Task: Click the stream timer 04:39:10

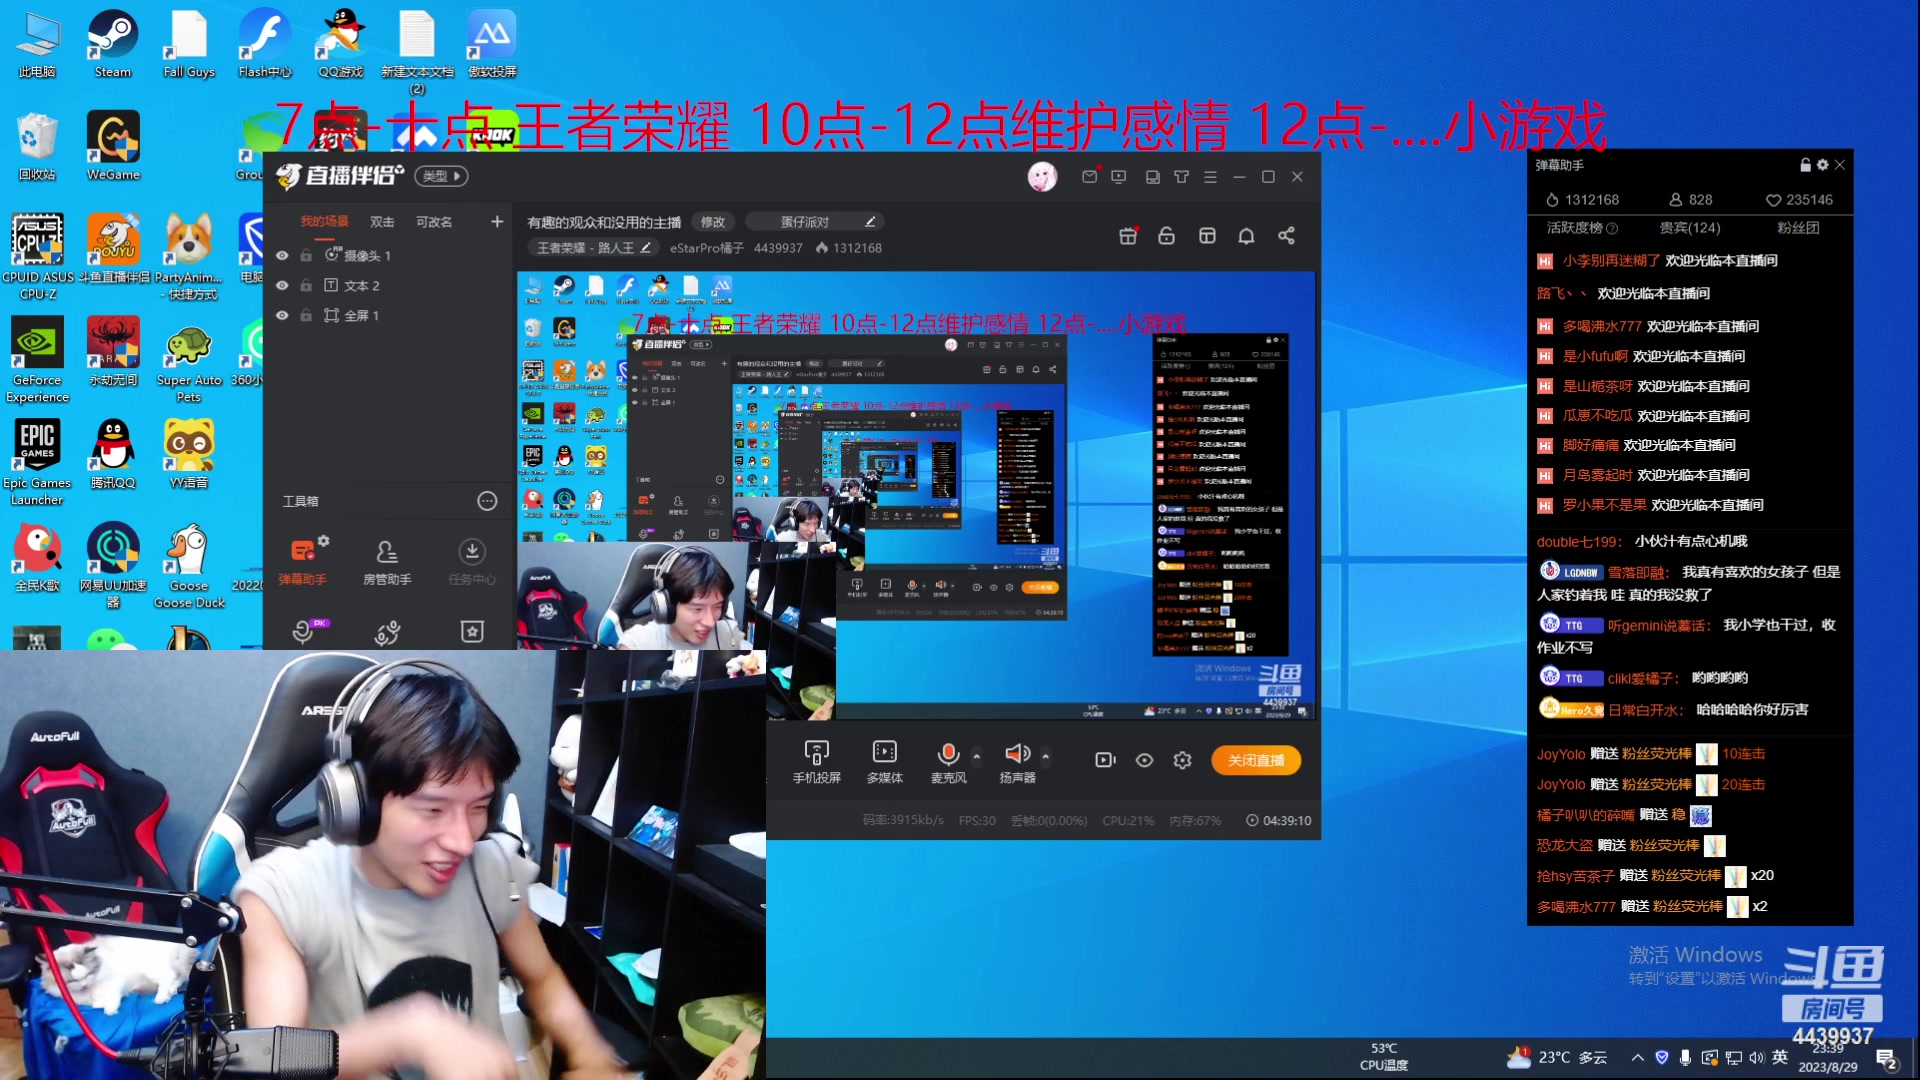Action: pos(1279,821)
